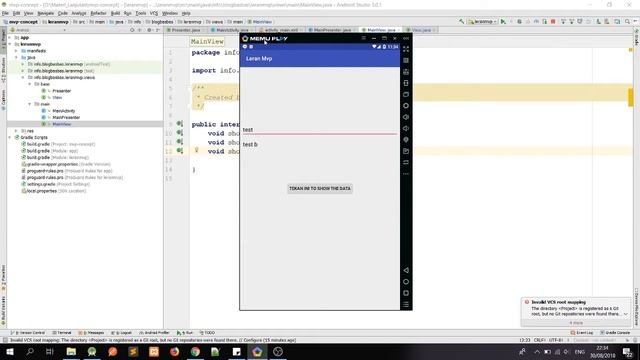Click MEmu location pin icon
This screenshot has width=640, height=360.
(406, 140)
